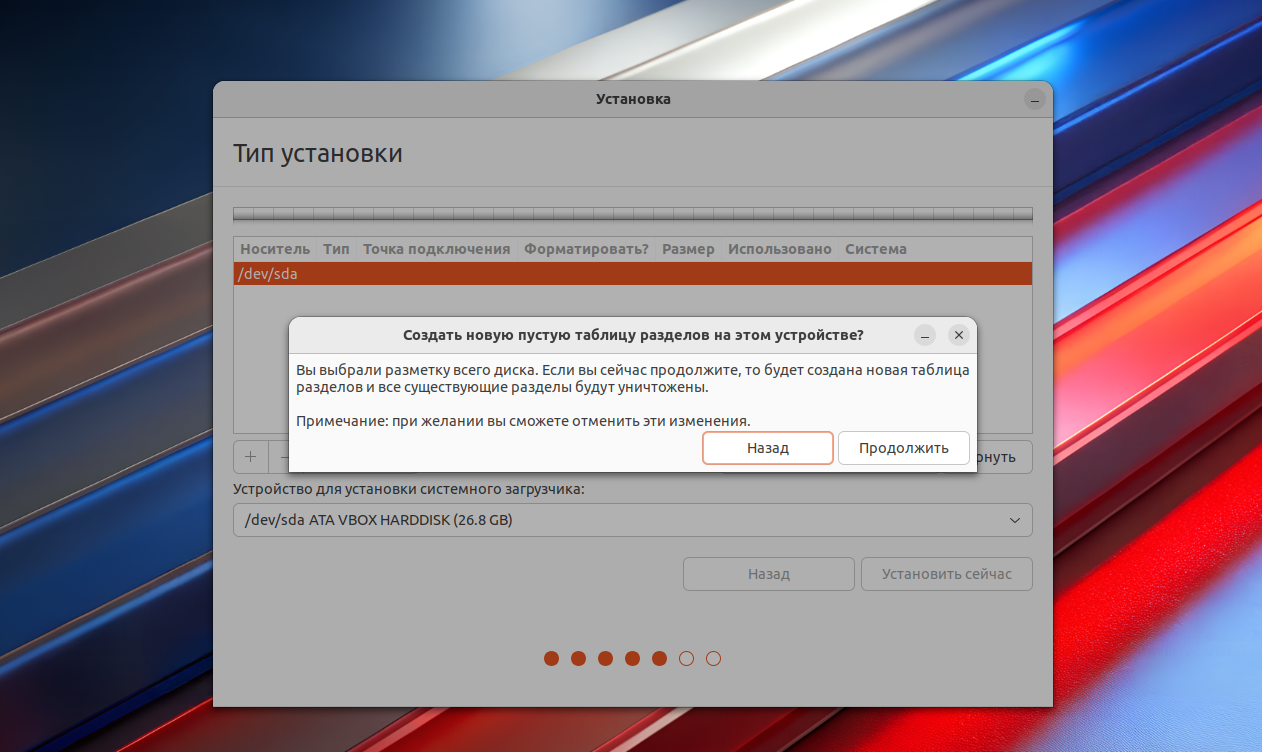Open the bootloader device /dev/sda dropdown
Viewport: 1262px width, 752px height.
(632, 520)
